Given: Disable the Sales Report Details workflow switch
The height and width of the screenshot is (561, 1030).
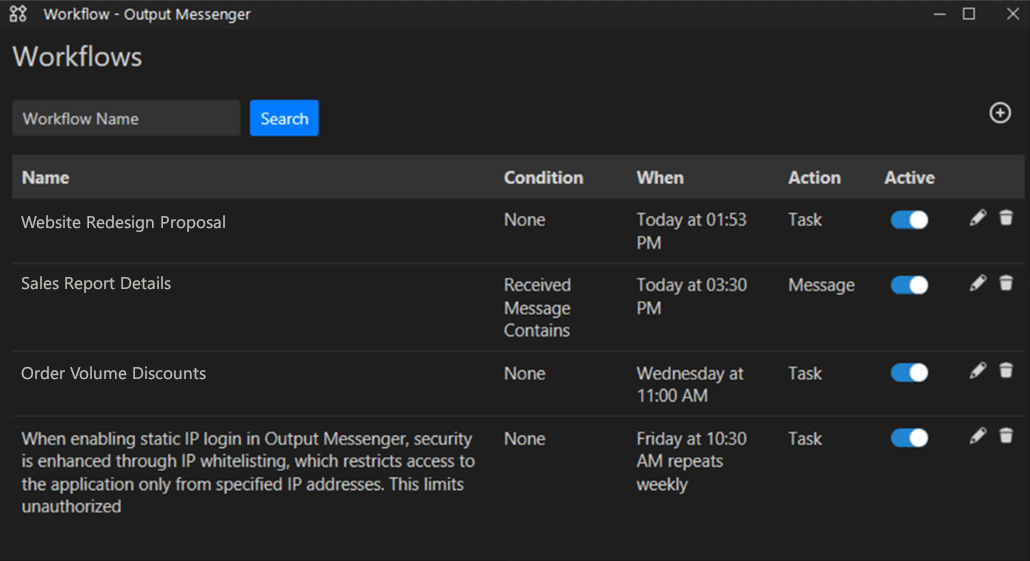Looking at the screenshot, I should pos(909,285).
